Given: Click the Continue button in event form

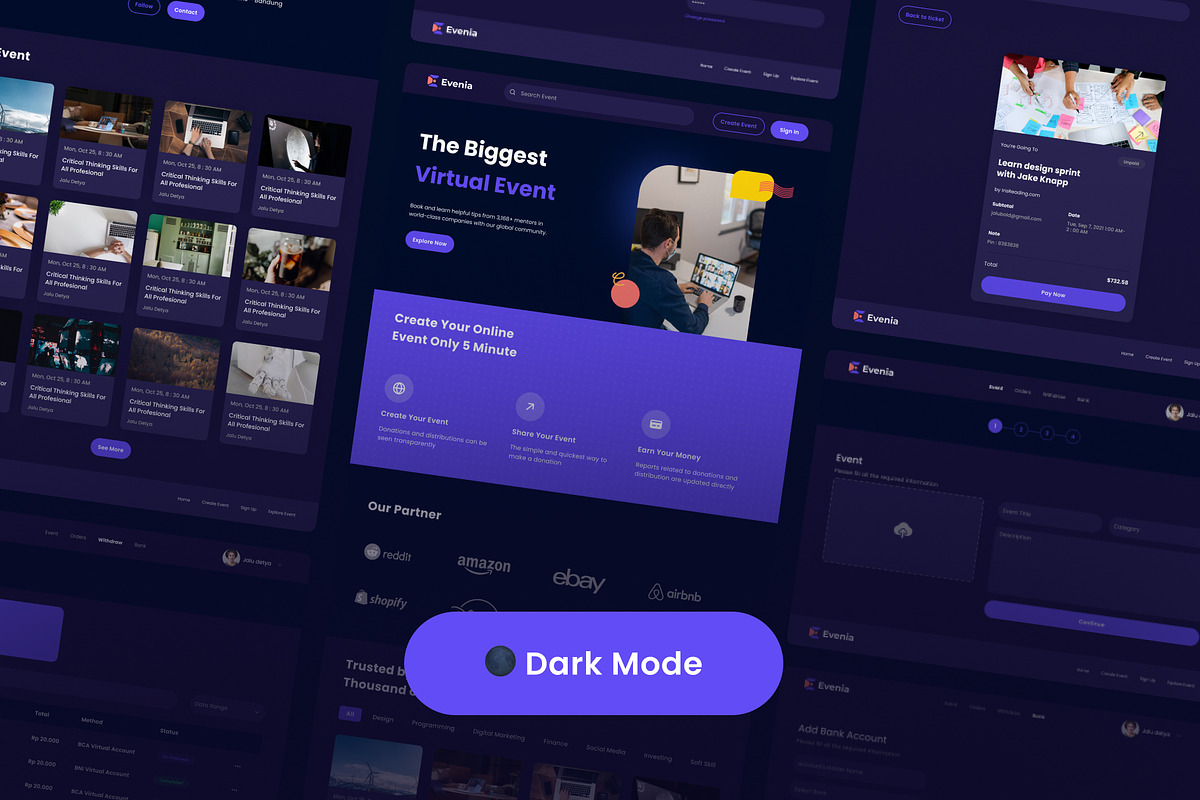Looking at the screenshot, I should coord(1091,623).
